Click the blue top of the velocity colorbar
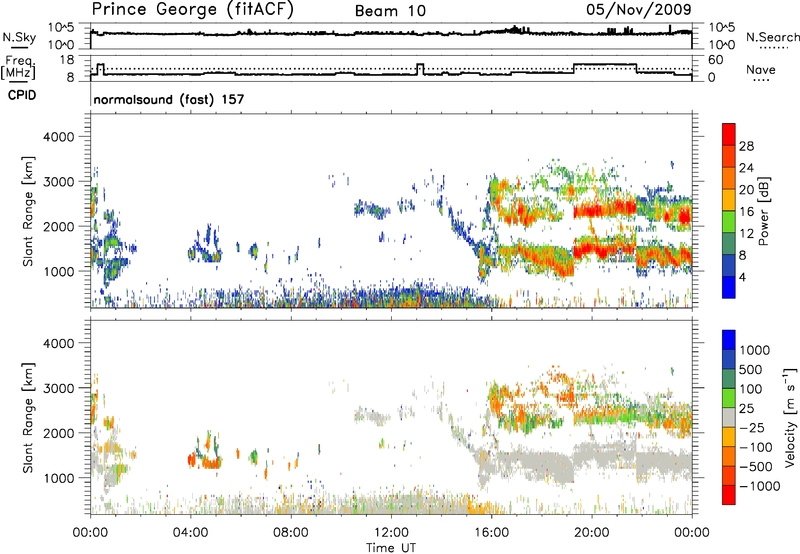 pyautogui.click(x=729, y=340)
